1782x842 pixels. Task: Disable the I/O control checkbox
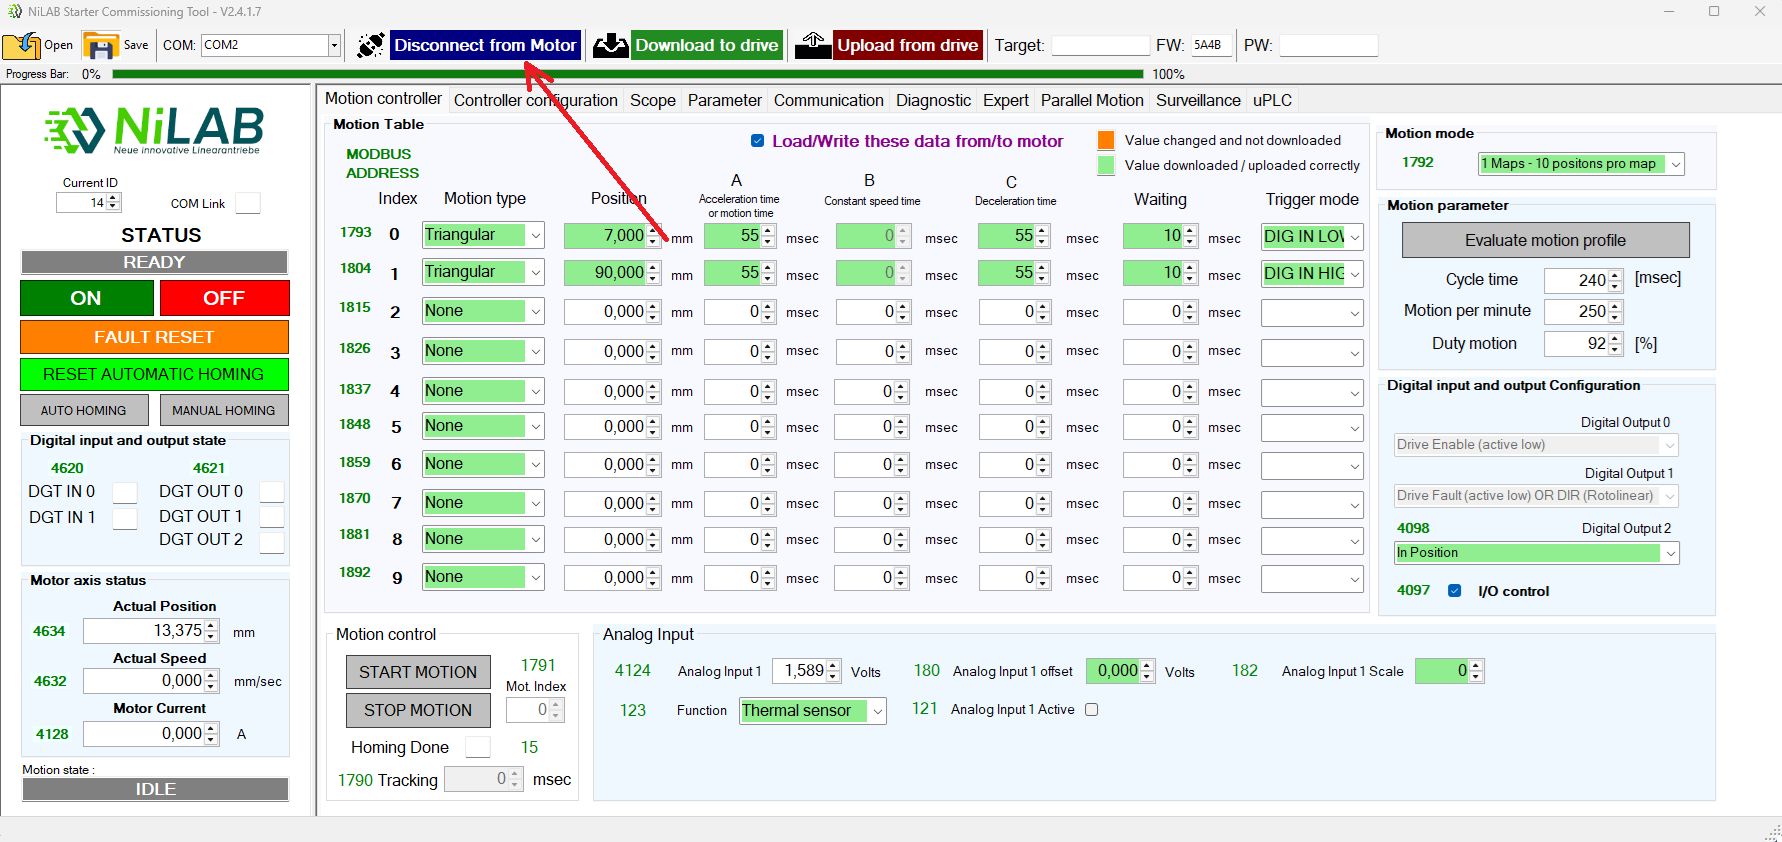pyautogui.click(x=1454, y=591)
